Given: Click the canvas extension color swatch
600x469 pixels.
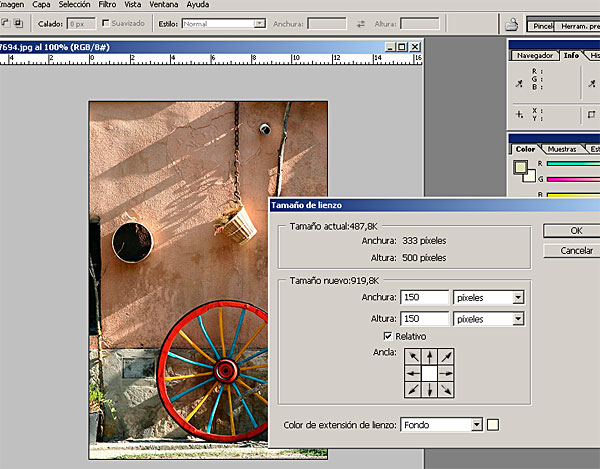Looking at the screenshot, I should 492,425.
